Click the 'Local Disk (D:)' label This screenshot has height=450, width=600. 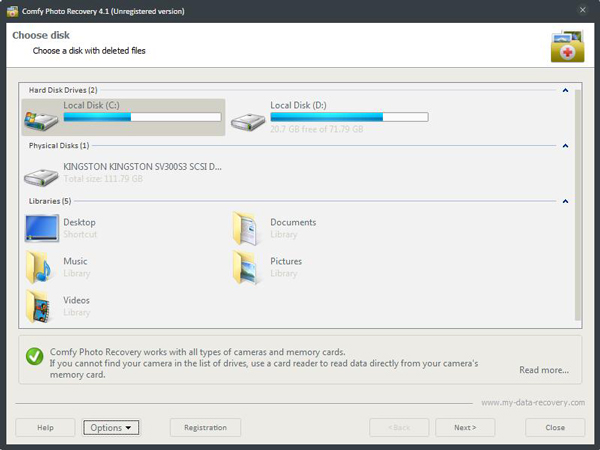(x=298, y=105)
